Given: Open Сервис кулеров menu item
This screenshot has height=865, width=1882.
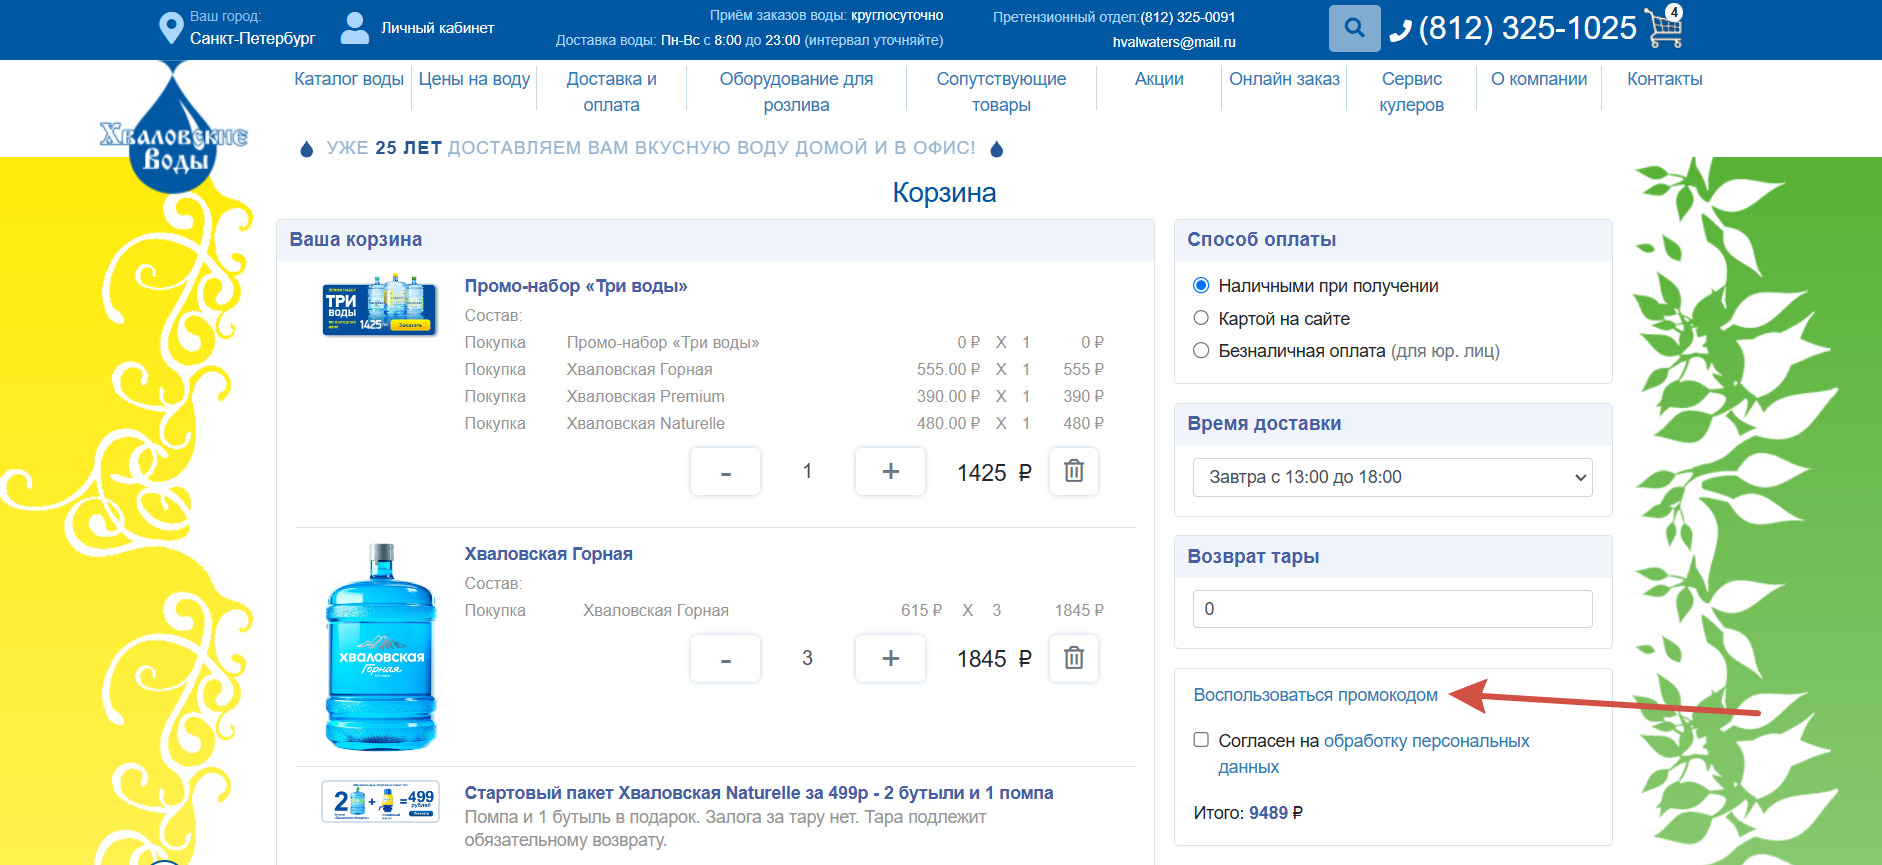Looking at the screenshot, I should click(1411, 92).
